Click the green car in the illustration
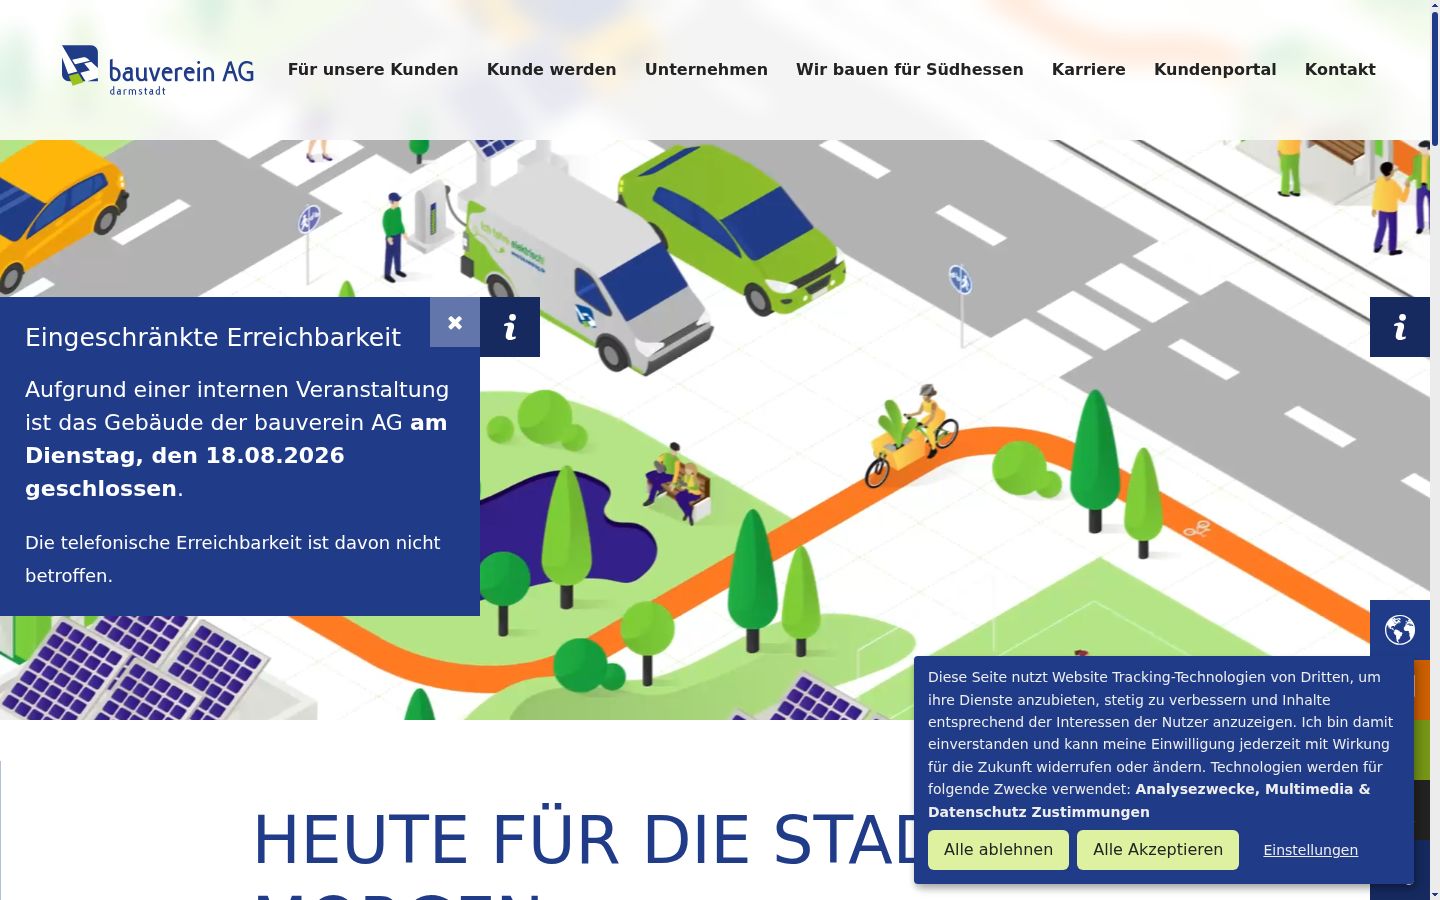 [732, 228]
